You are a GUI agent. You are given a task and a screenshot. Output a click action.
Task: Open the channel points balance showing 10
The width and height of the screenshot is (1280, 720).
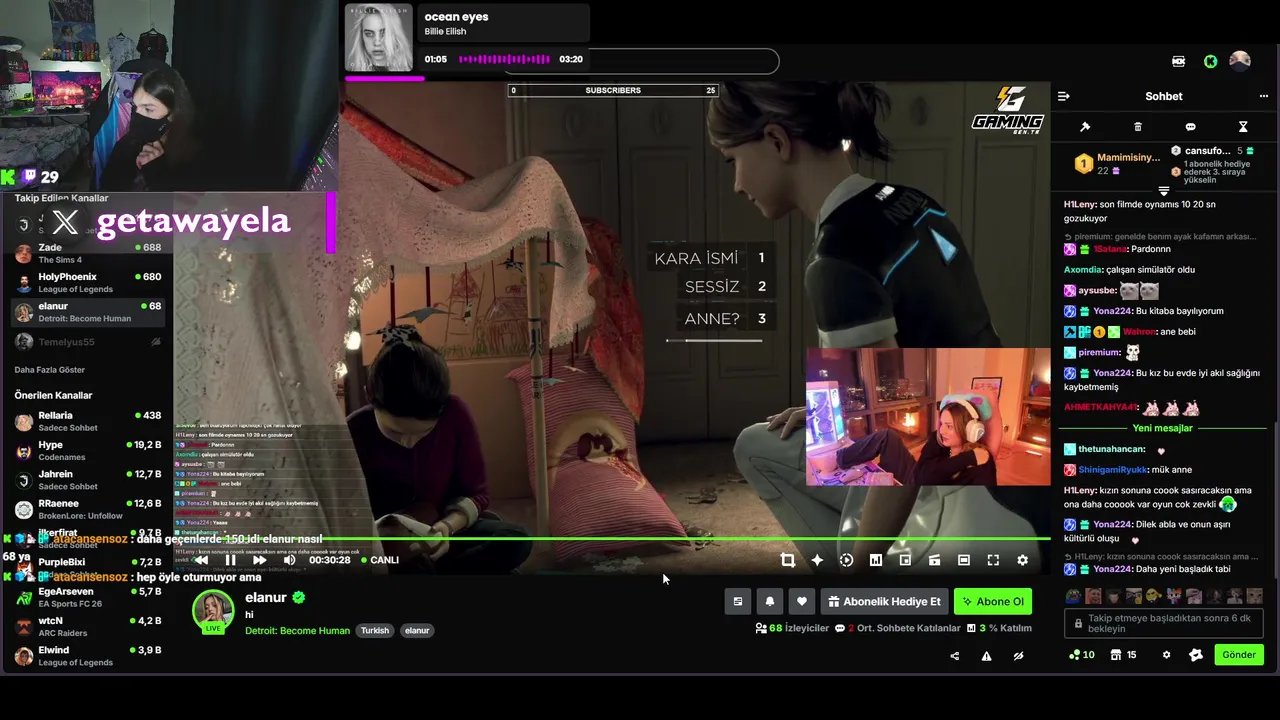1082,655
